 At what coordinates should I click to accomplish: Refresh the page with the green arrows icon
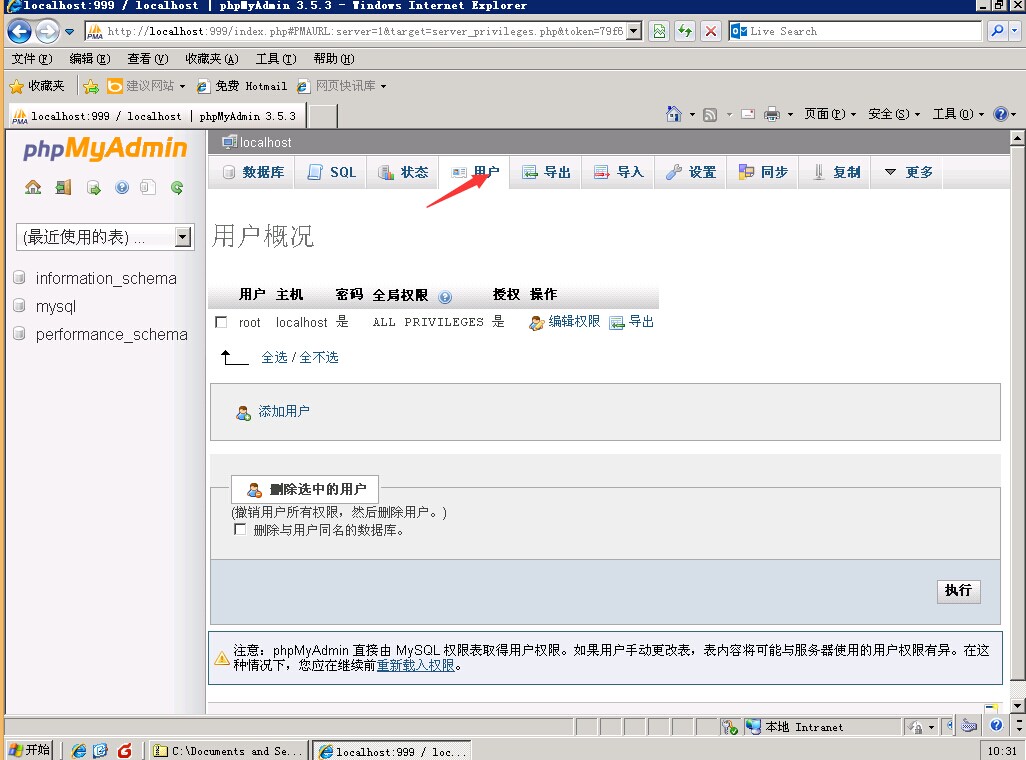click(x=685, y=31)
